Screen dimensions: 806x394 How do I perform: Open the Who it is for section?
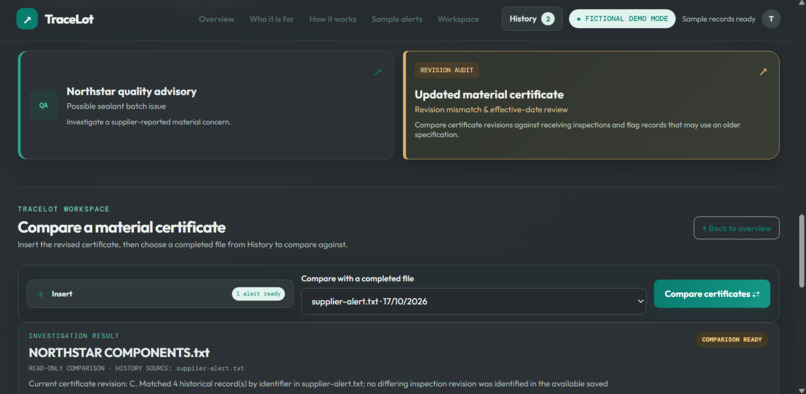[271, 19]
